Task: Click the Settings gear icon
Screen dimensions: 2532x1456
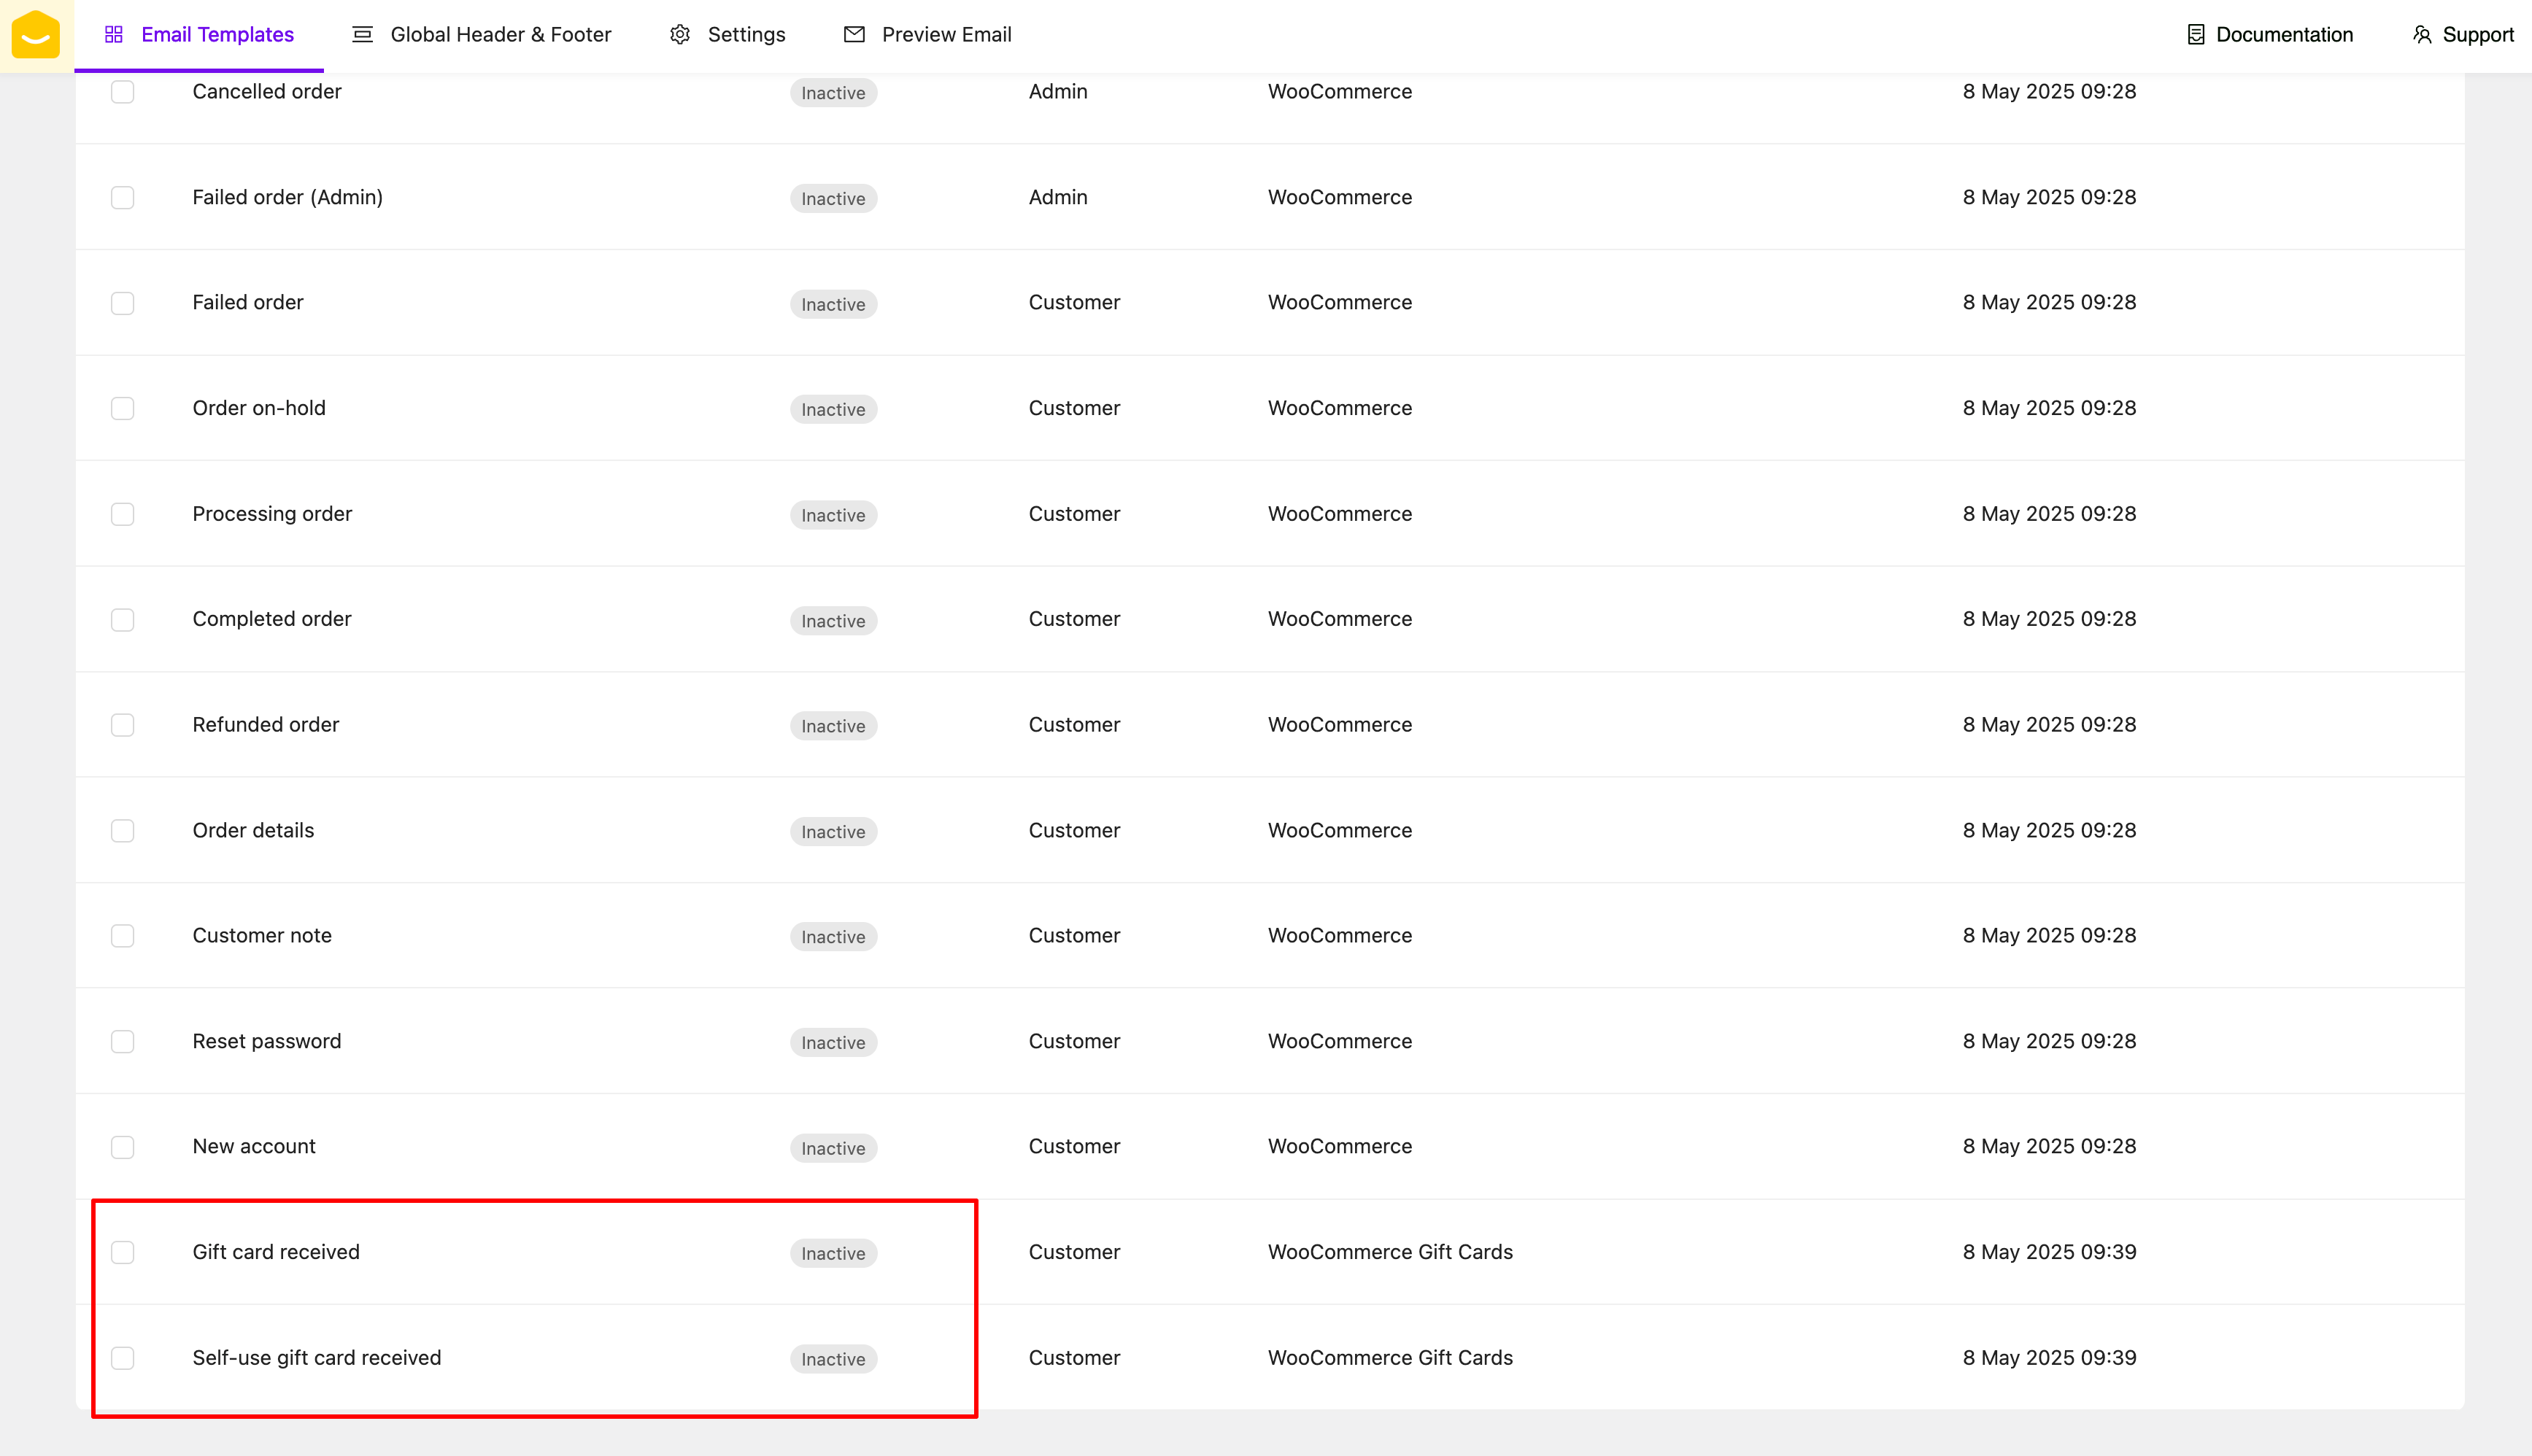Action: [680, 35]
